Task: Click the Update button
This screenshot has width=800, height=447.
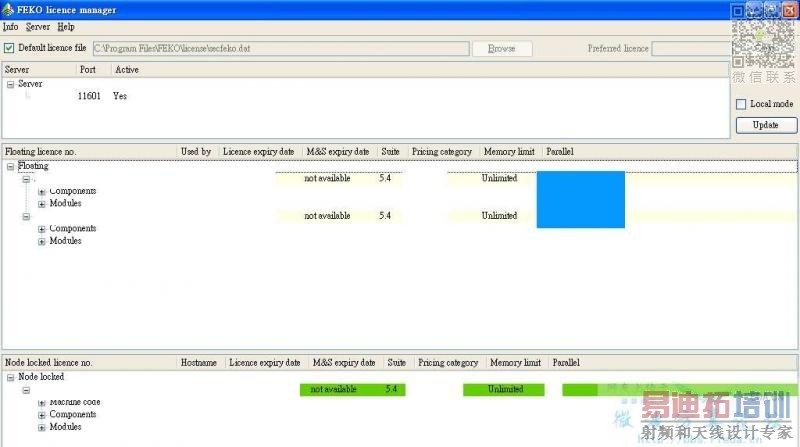Action: (x=766, y=125)
